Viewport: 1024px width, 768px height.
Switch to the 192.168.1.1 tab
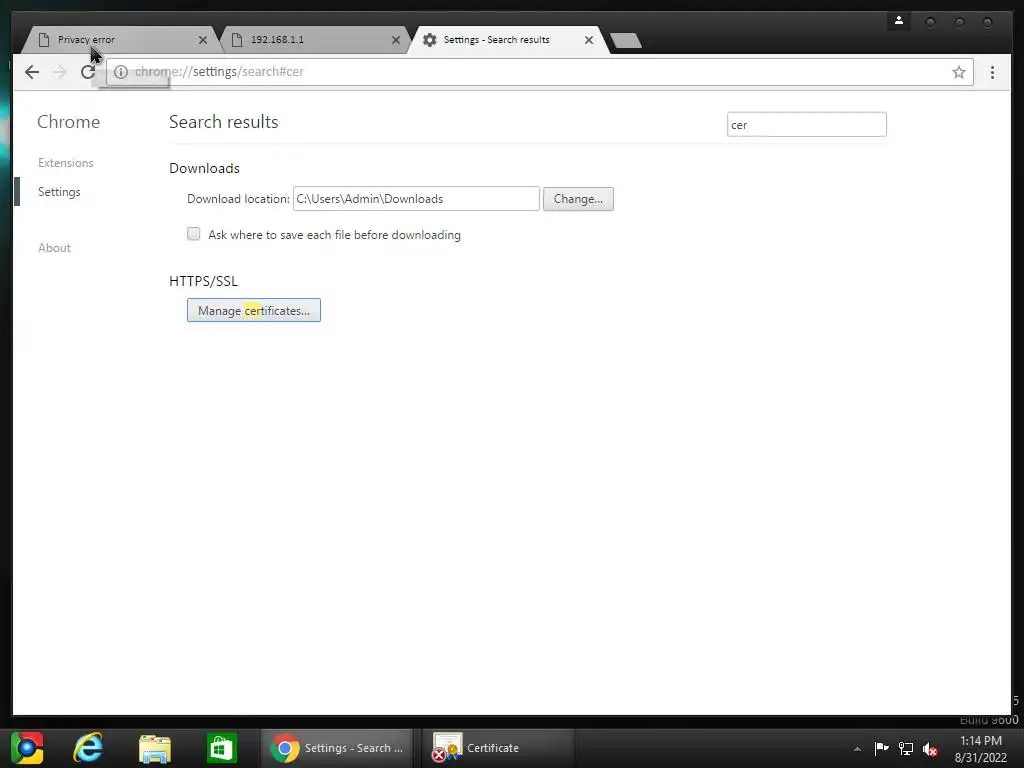313,40
